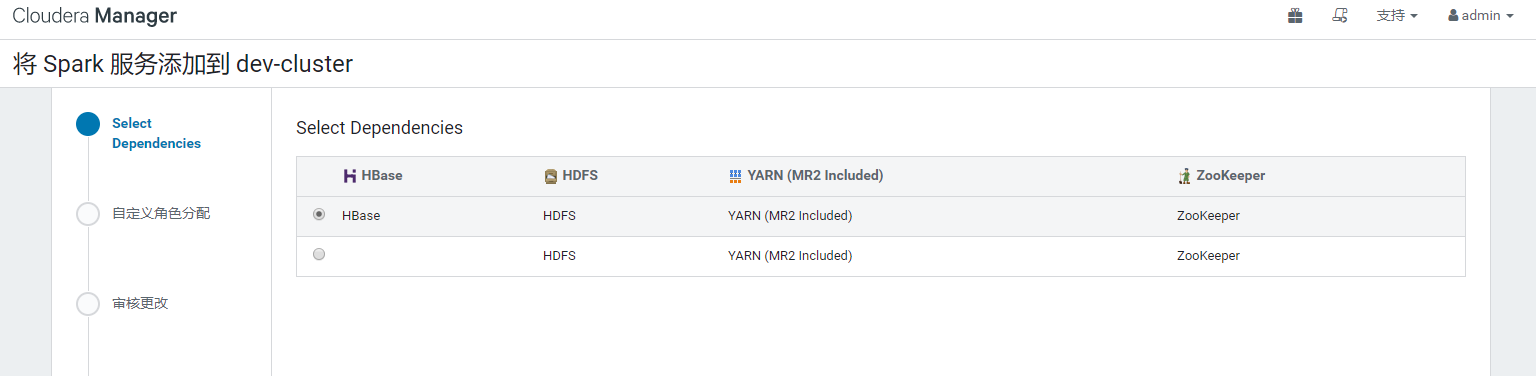Click the 审核更改 step circle
This screenshot has height=376, width=1536.
[88, 304]
